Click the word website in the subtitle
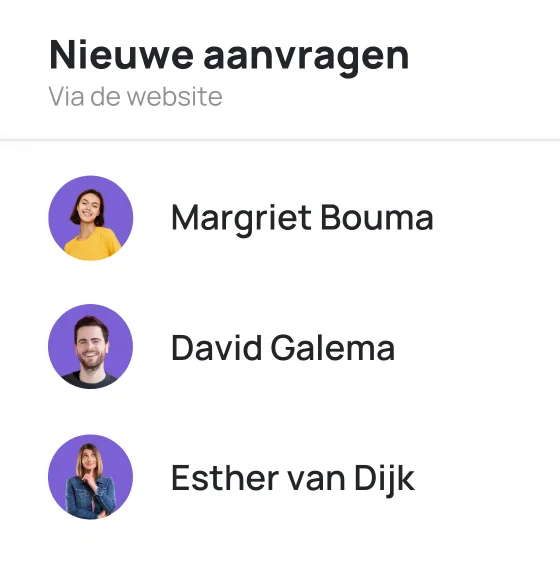Image resolution: width=560 pixels, height=570 pixels. click(175, 97)
